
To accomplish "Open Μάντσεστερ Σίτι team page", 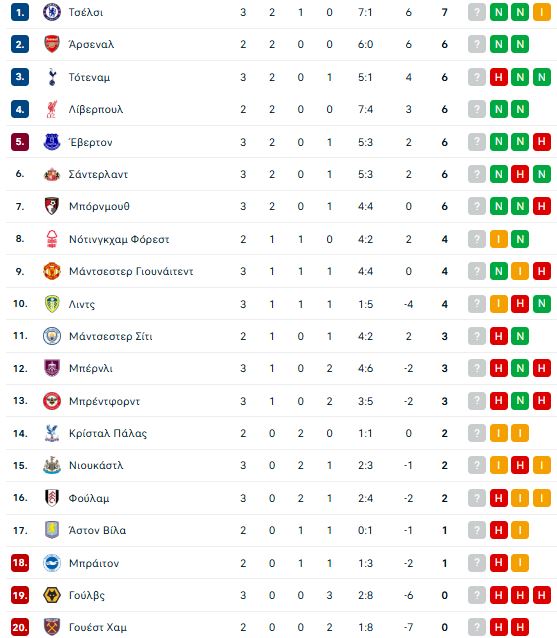I will click(x=111, y=336).
